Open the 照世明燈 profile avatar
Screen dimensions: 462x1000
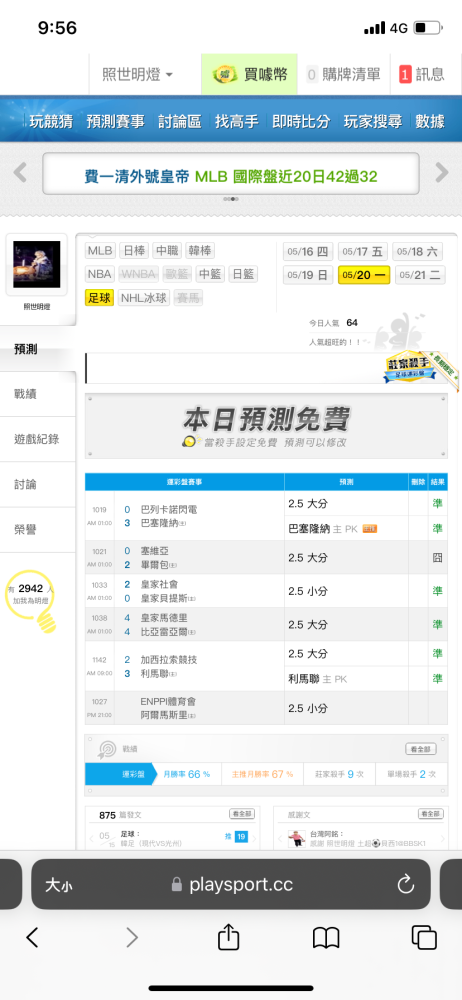[x=36, y=264]
